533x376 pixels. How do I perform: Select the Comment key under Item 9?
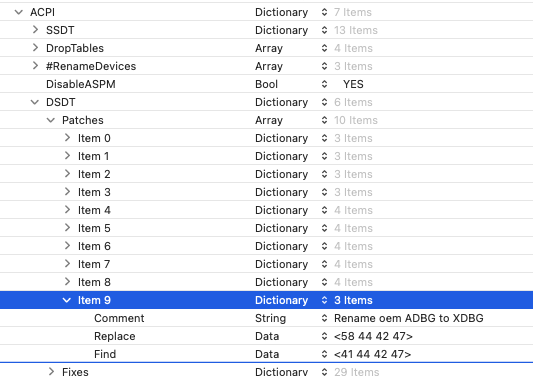coord(119,319)
